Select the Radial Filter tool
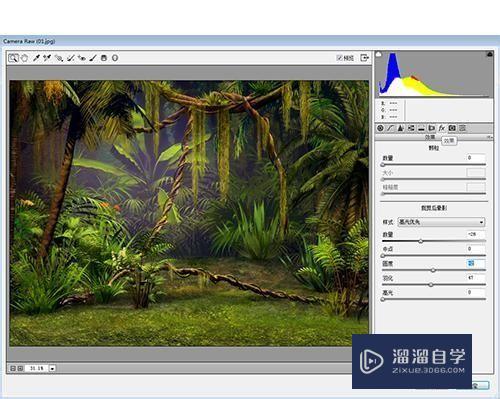Viewport: 500px width, 399px height. tap(115, 58)
